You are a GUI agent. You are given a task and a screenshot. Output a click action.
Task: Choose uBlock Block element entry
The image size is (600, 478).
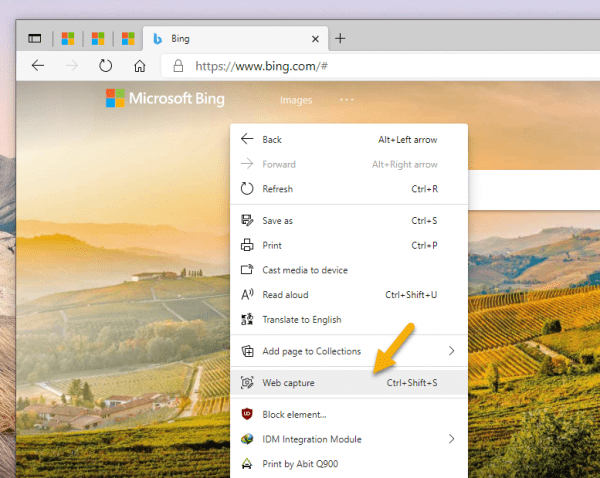pos(349,414)
